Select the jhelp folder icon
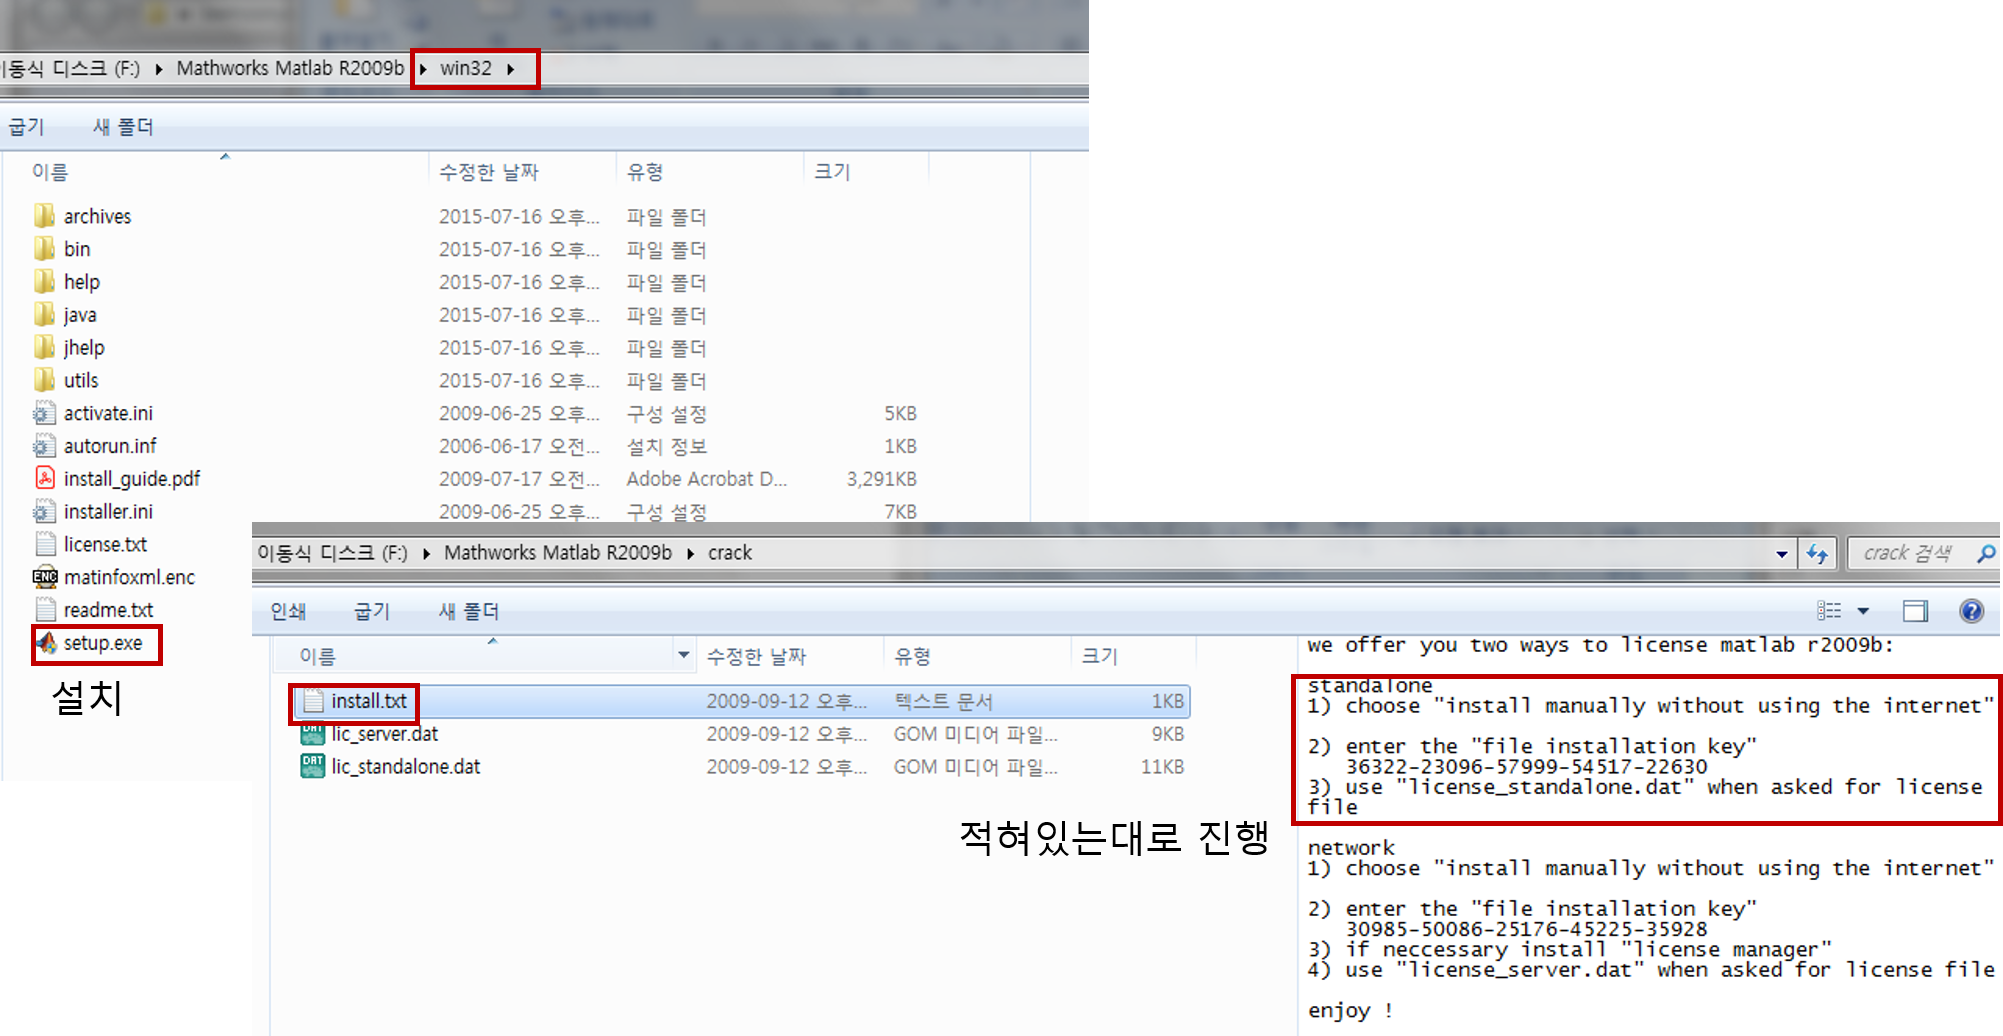2003x1036 pixels. coord(44,347)
